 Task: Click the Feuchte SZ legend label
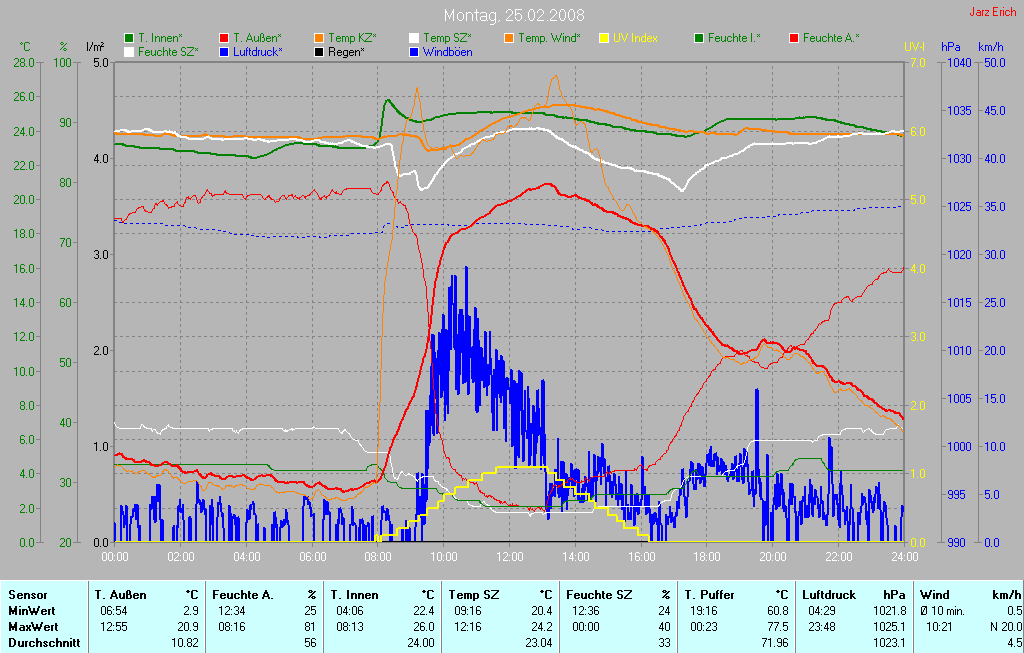point(168,51)
